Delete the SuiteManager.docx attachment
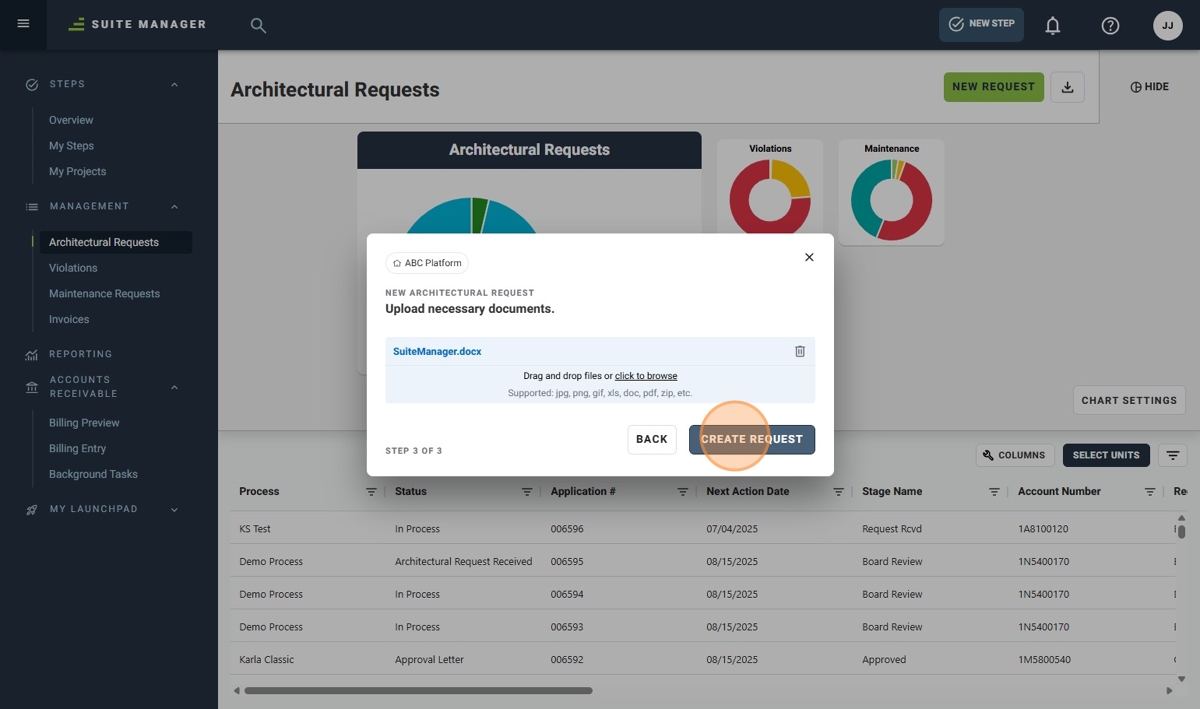This screenshot has width=1200, height=709. pyautogui.click(x=800, y=351)
